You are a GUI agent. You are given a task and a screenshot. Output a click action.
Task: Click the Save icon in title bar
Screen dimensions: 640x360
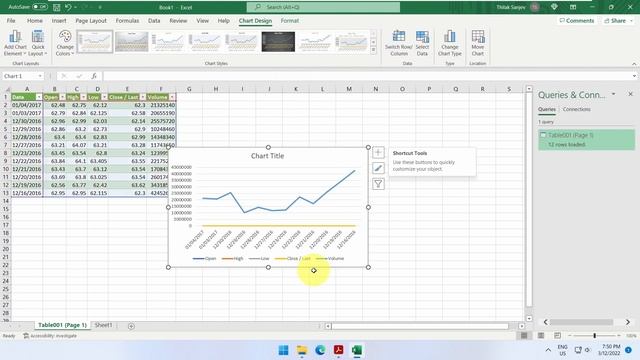[57, 7]
